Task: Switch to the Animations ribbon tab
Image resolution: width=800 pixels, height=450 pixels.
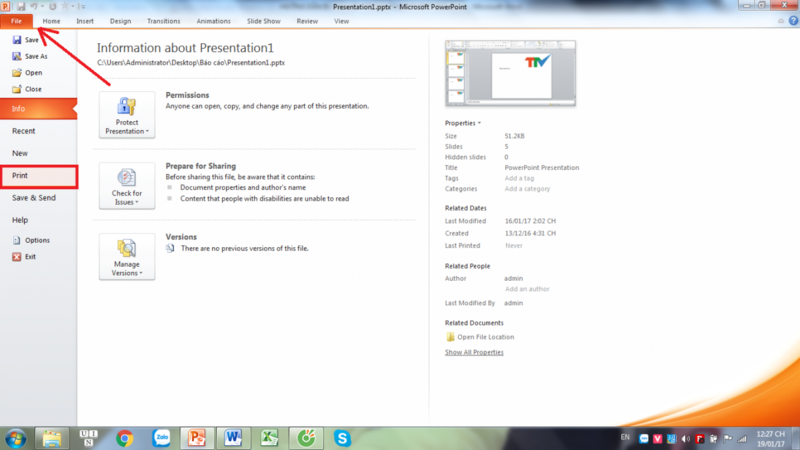Action: [x=213, y=21]
